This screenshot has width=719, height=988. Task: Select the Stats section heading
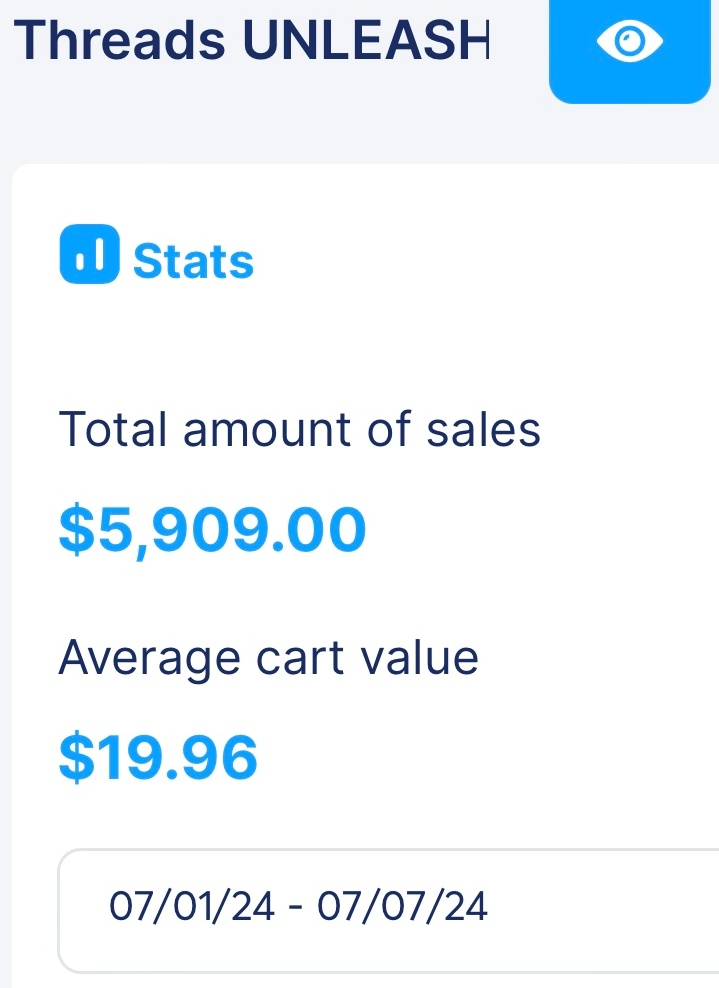pyautogui.click(x=193, y=261)
